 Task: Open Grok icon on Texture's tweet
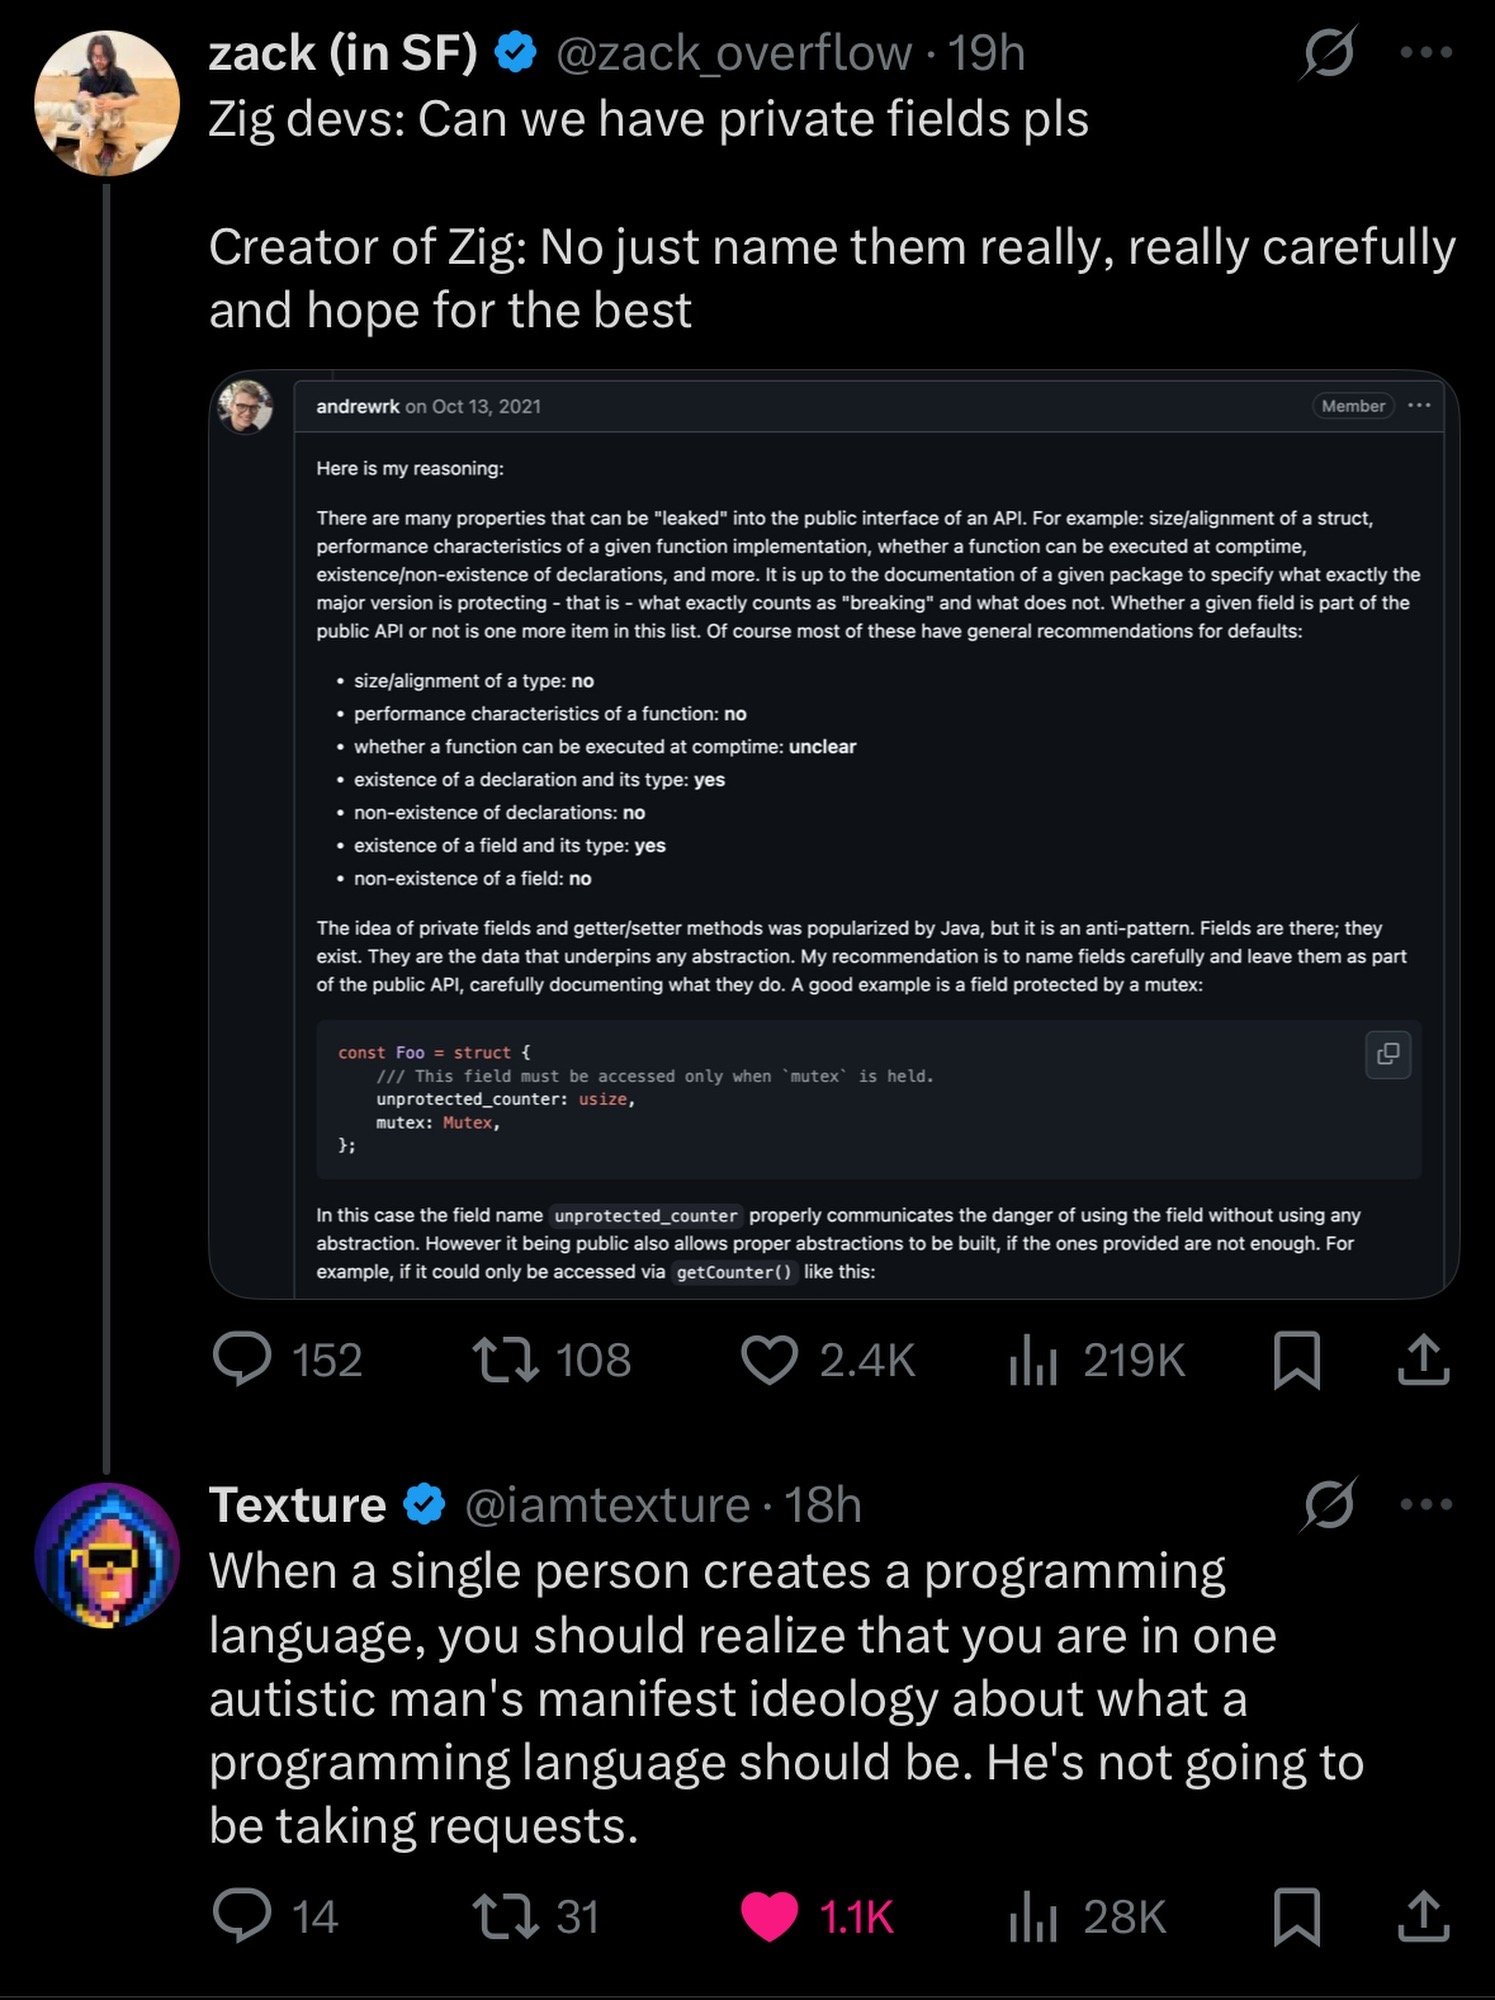[1329, 1504]
